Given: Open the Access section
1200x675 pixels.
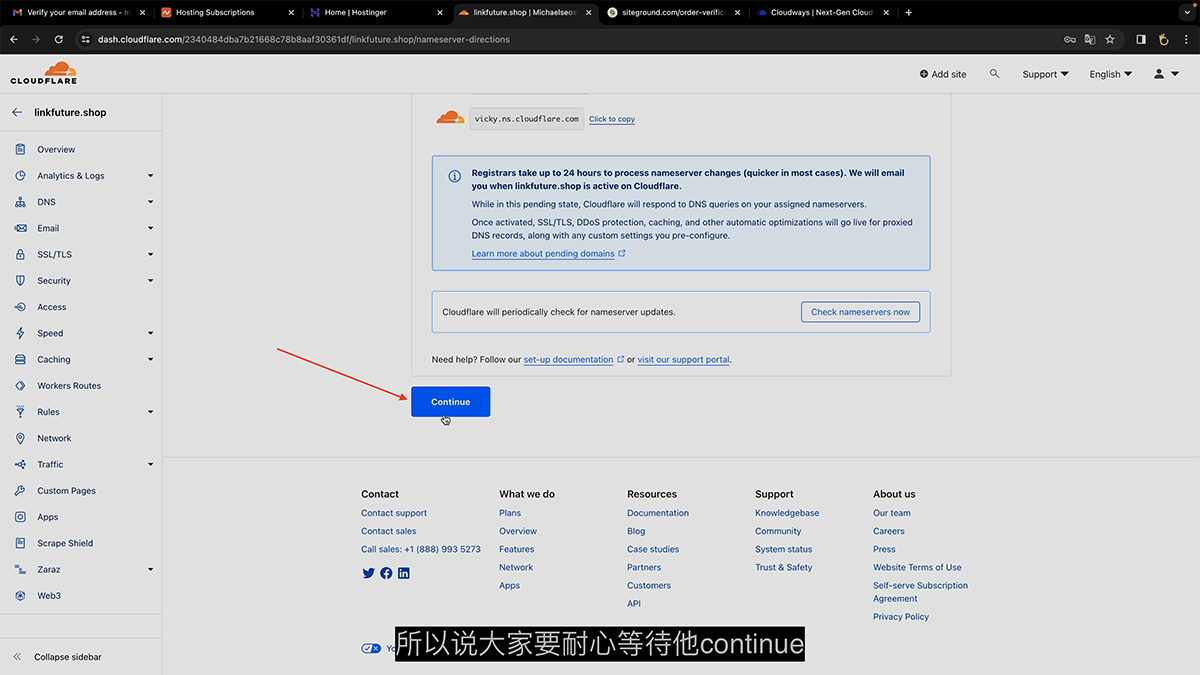Looking at the screenshot, I should [52, 307].
